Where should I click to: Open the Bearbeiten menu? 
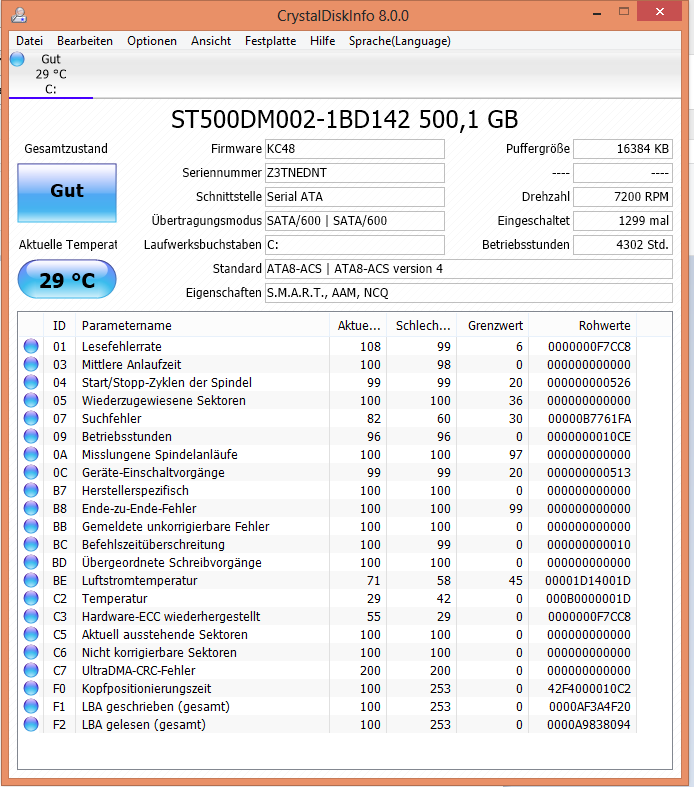pyautogui.click(x=85, y=41)
